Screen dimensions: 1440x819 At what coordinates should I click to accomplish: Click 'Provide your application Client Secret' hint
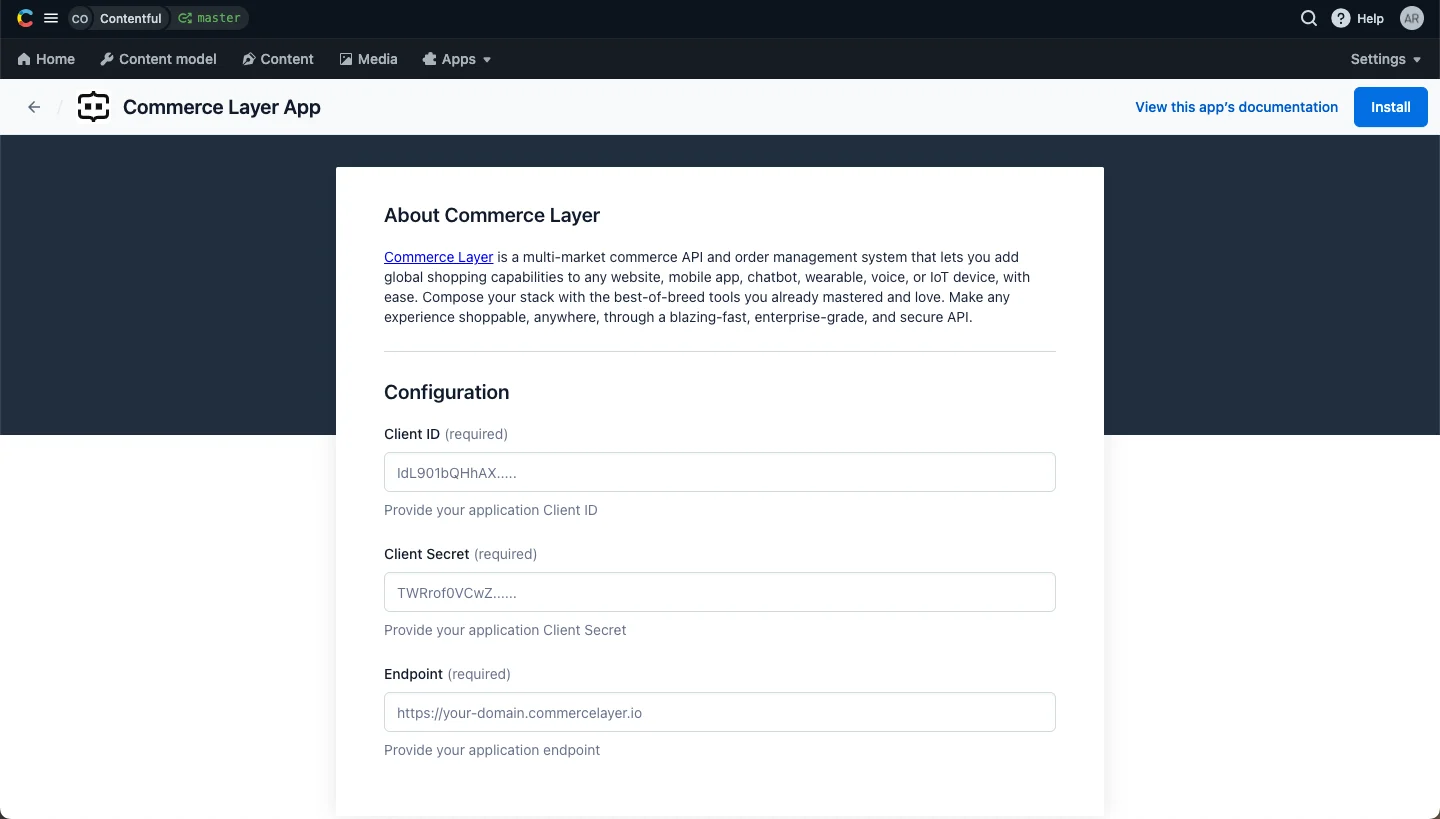point(505,630)
